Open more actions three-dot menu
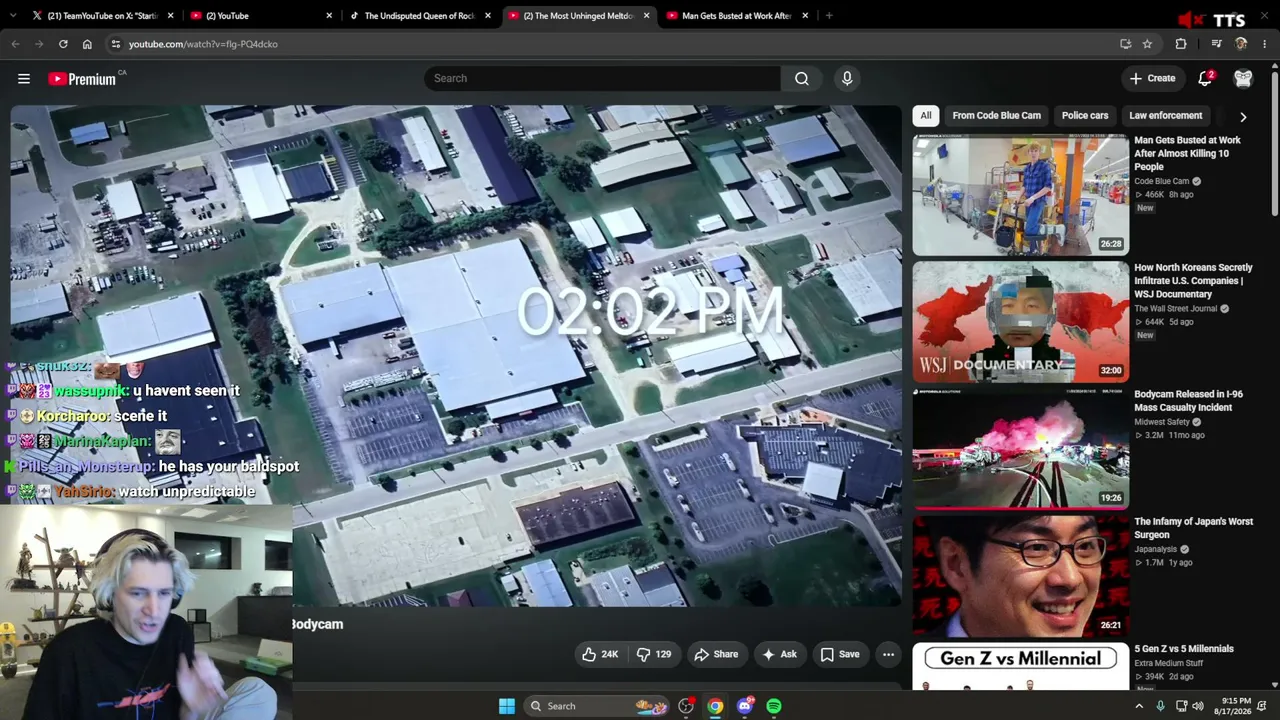This screenshot has height=720, width=1280. tap(888, 654)
